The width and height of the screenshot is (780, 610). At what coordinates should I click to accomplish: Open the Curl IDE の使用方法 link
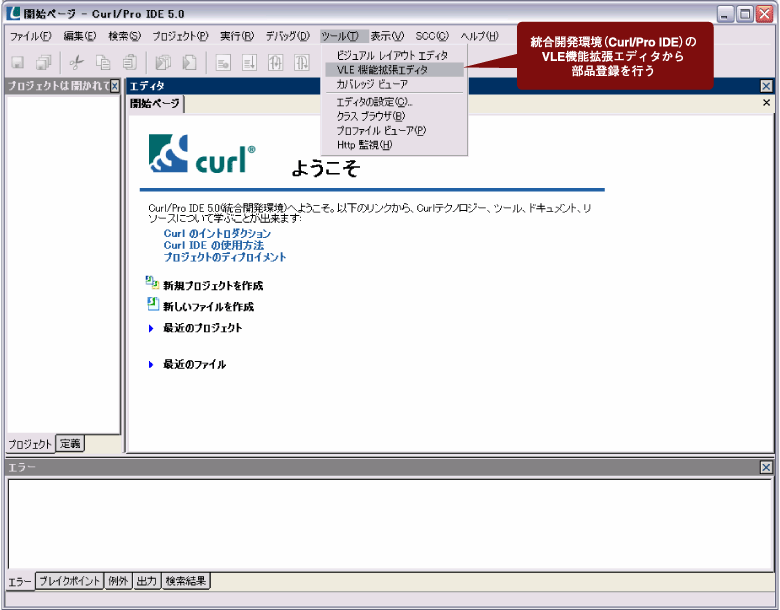pyautogui.click(x=214, y=245)
